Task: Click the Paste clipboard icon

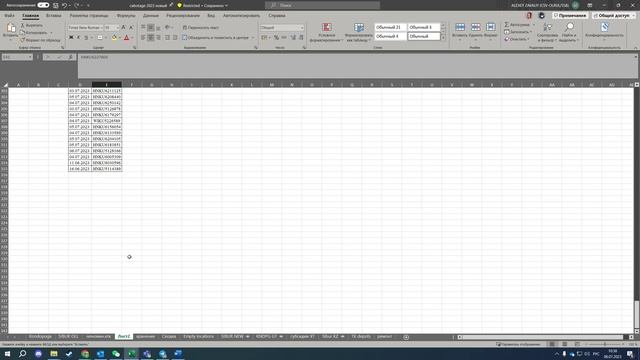Action: point(11,28)
